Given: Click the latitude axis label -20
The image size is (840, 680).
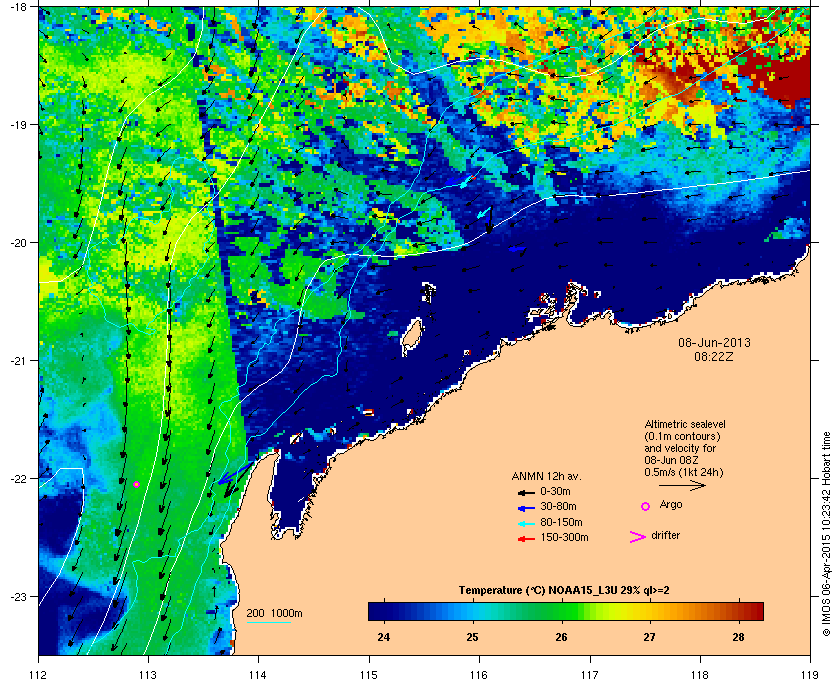Looking at the screenshot, I should click(21, 243).
